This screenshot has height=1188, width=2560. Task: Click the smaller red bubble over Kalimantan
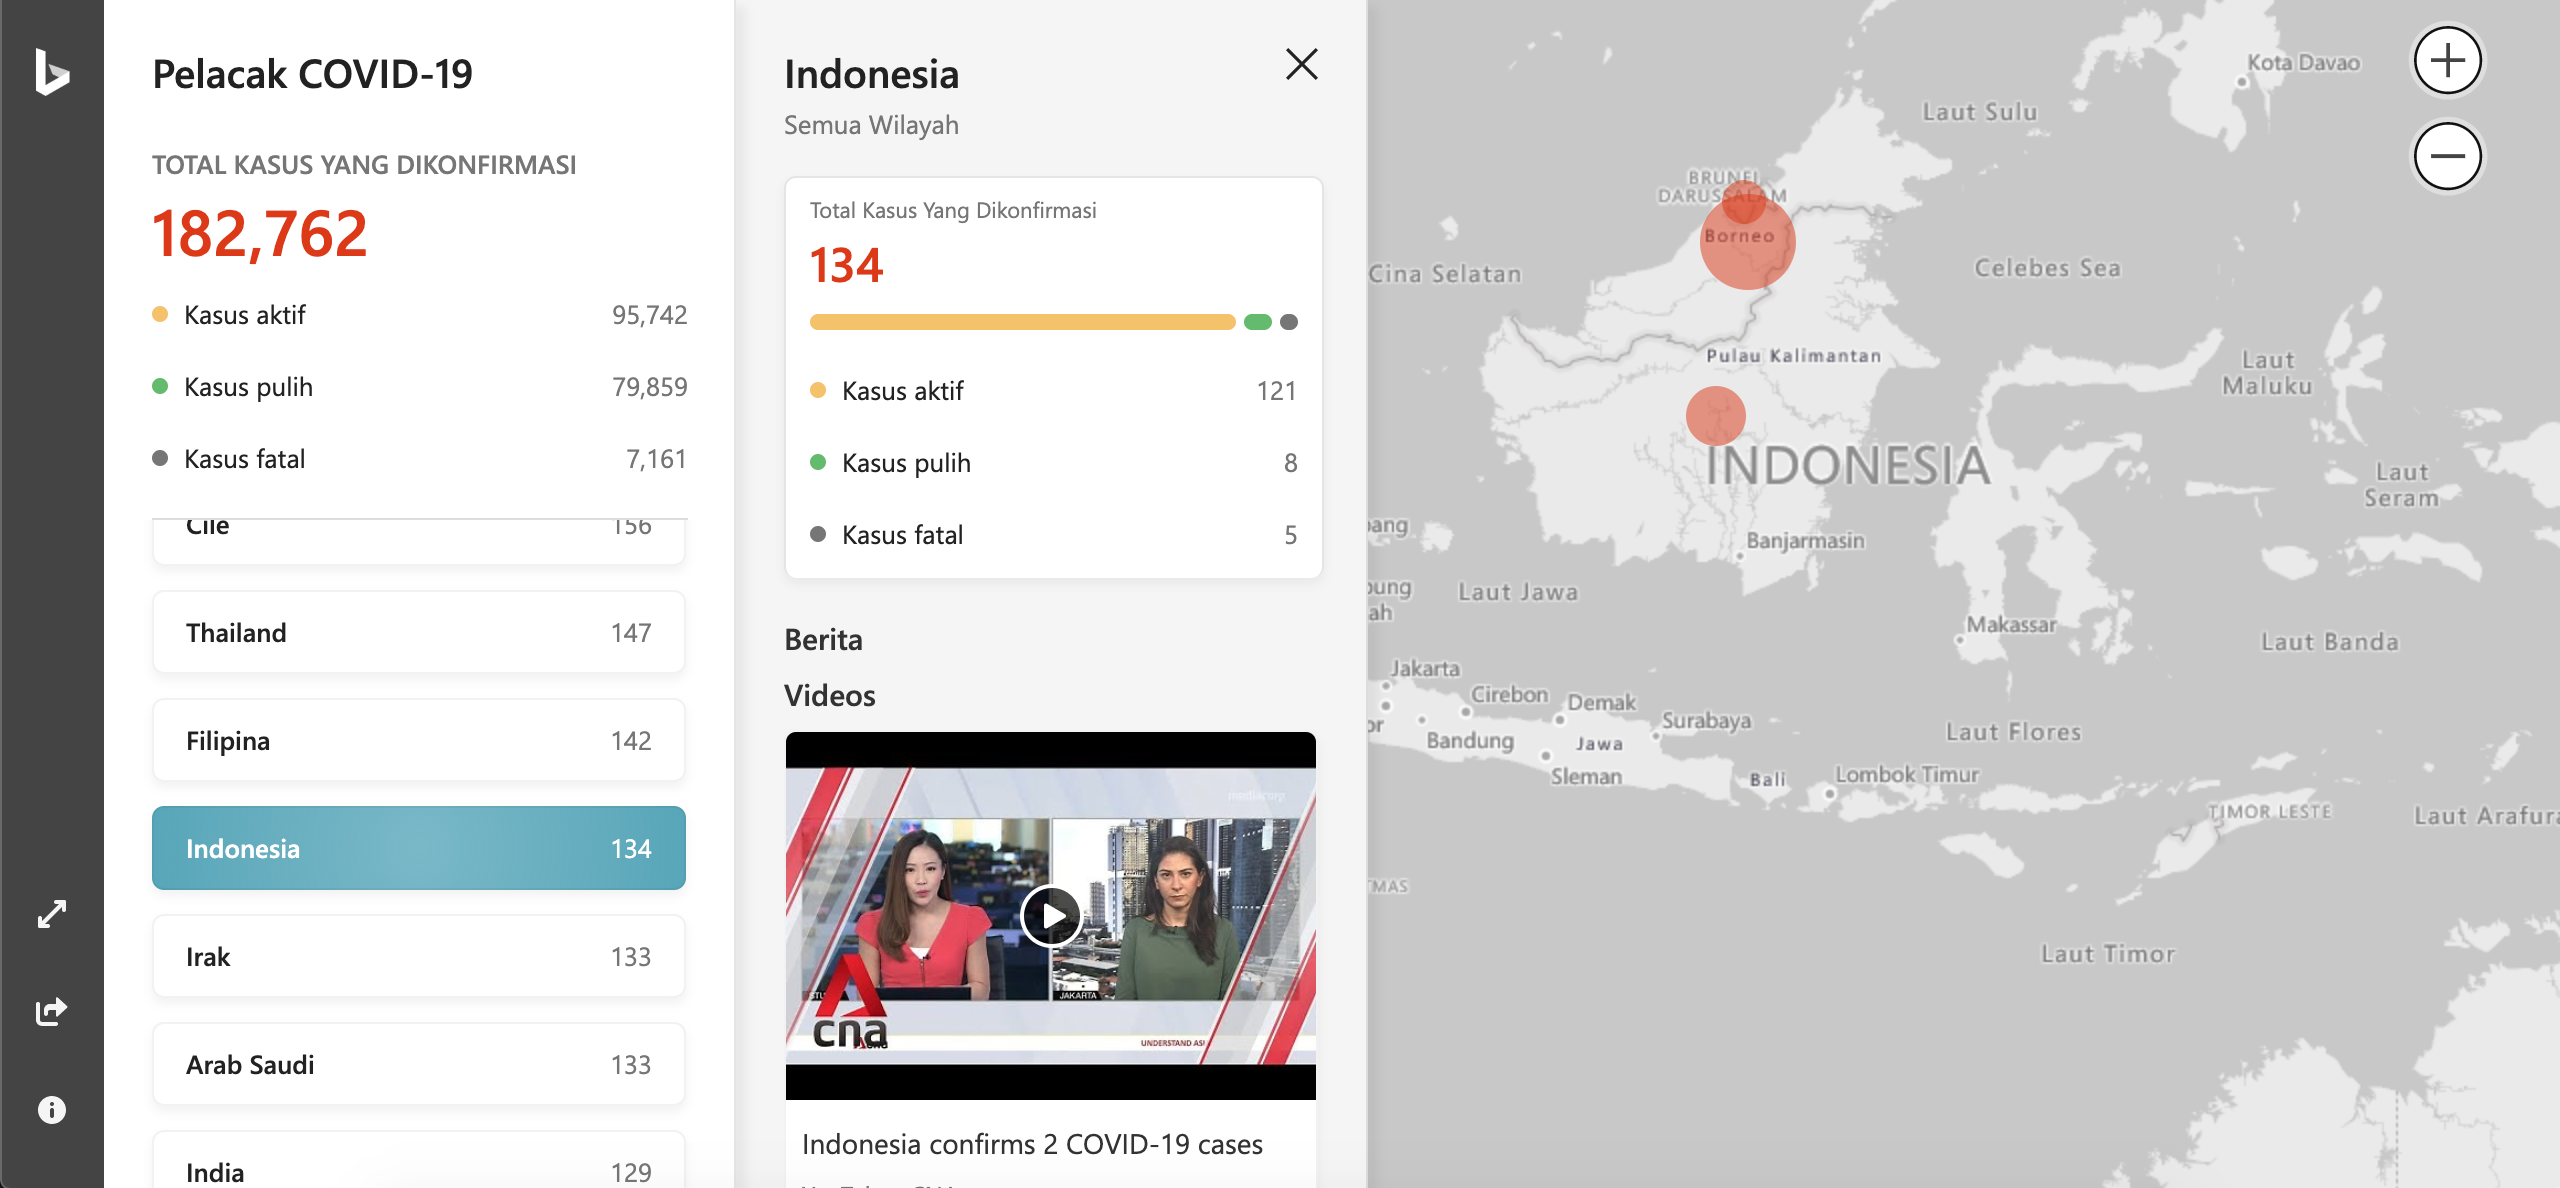[1715, 415]
